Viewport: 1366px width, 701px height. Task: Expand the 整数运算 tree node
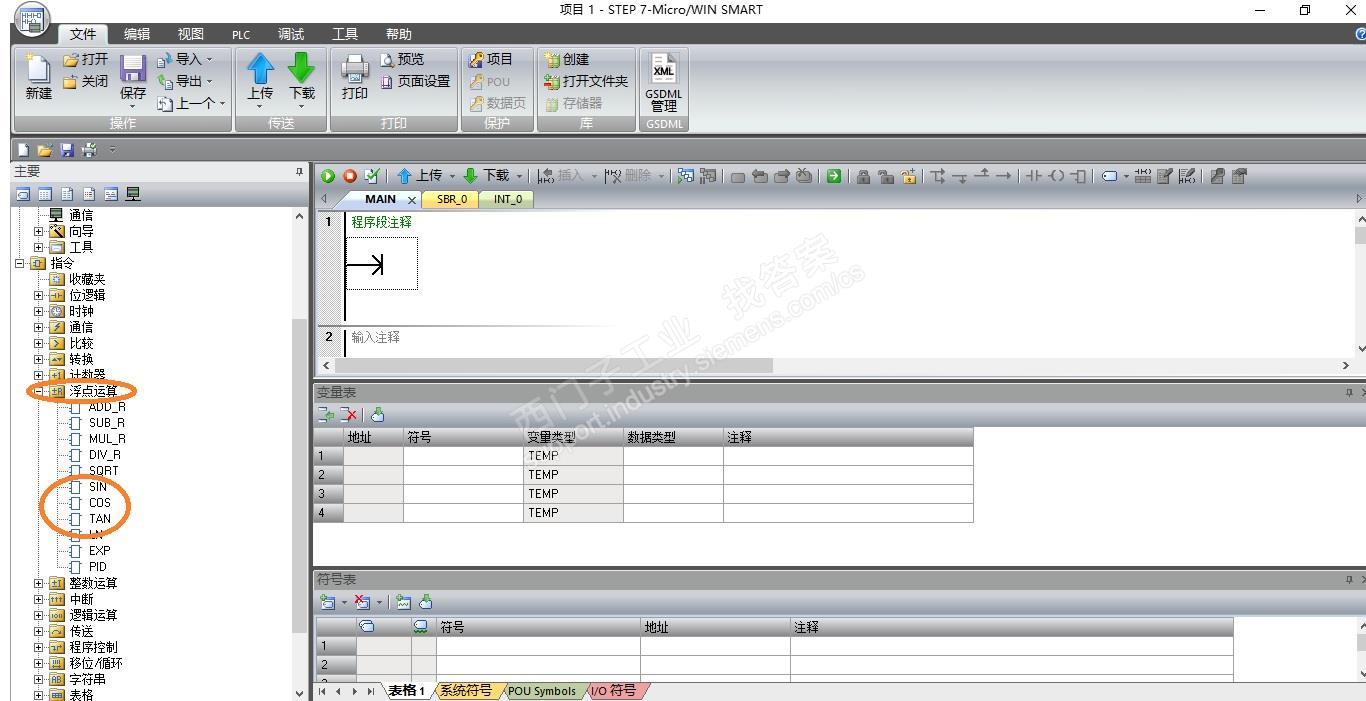pyautogui.click(x=39, y=583)
